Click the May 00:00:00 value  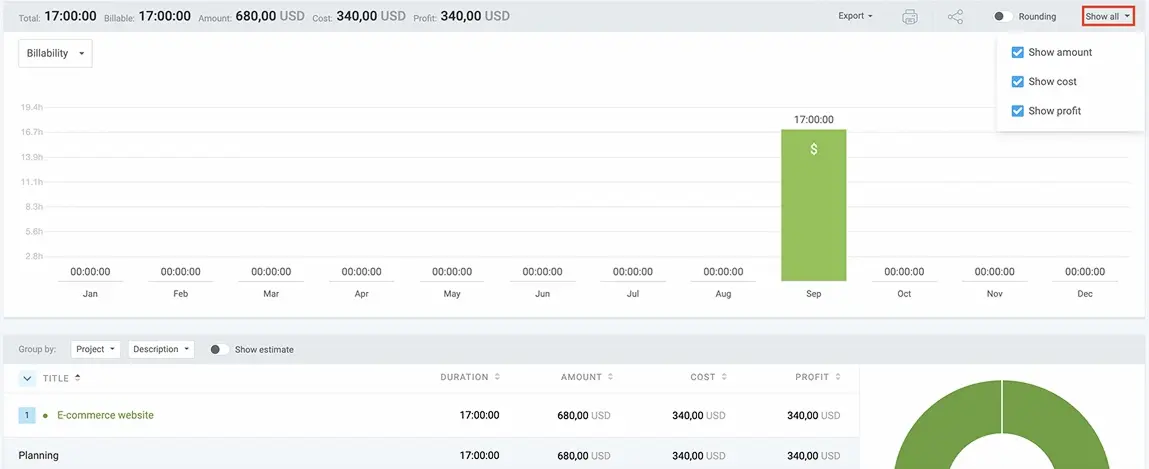pyautogui.click(x=452, y=272)
